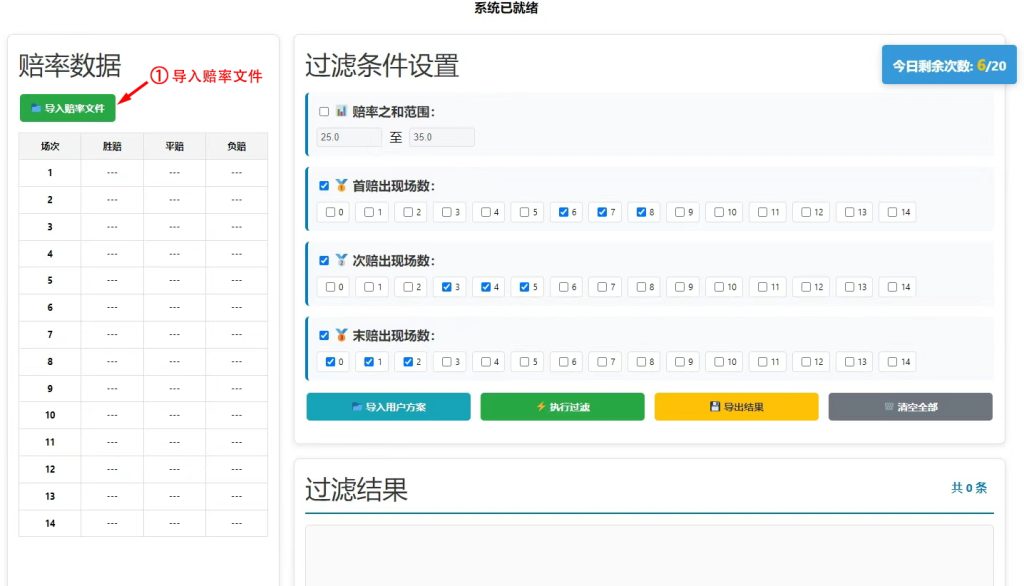Image resolution: width=1024 pixels, height=586 pixels.
Task: Uncheck number 0 in 末赔出现场数 row
Action: click(331, 362)
